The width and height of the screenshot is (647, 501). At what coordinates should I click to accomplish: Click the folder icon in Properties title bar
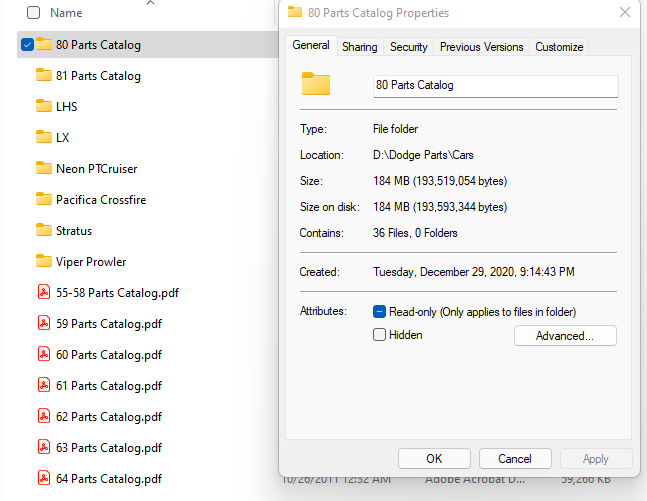click(295, 12)
